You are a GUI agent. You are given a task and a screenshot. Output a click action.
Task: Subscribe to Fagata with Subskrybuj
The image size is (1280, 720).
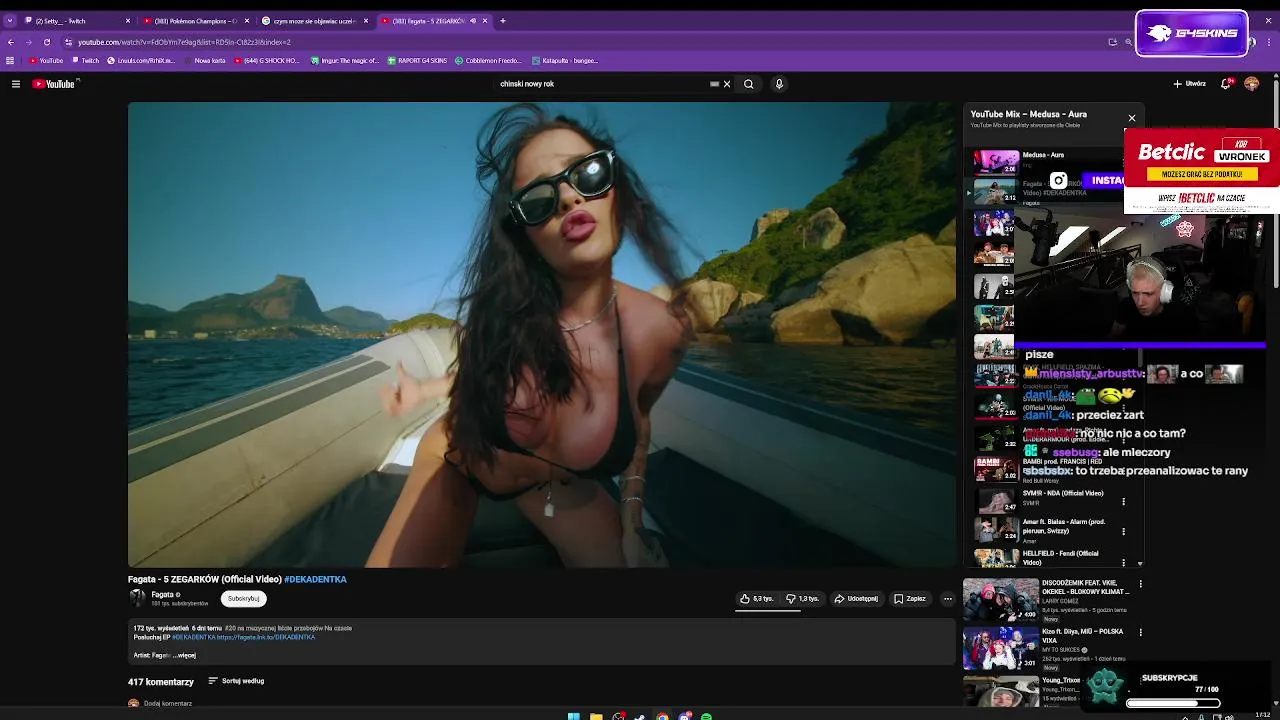click(243, 598)
